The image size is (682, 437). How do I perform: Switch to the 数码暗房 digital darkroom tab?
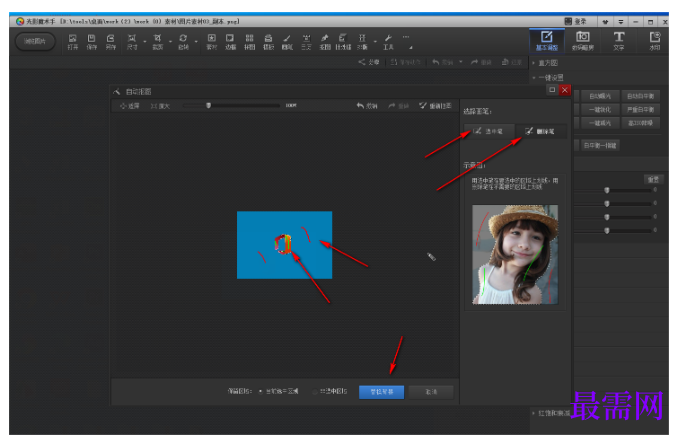coord(583,41)
